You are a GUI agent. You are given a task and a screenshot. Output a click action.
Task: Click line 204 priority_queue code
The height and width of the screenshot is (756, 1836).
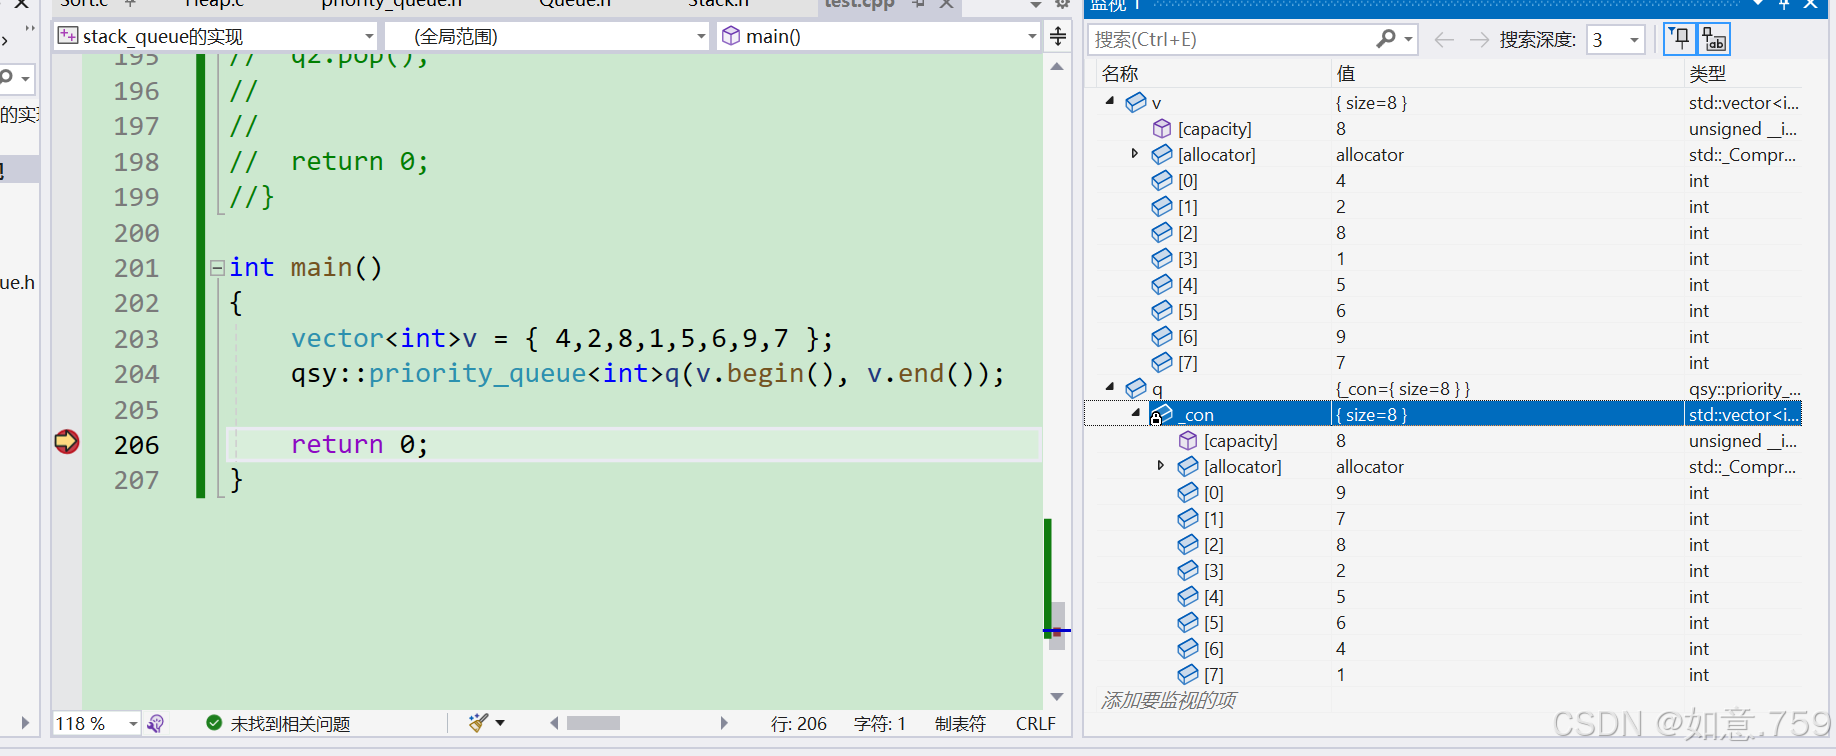click(x=647, y=374)
